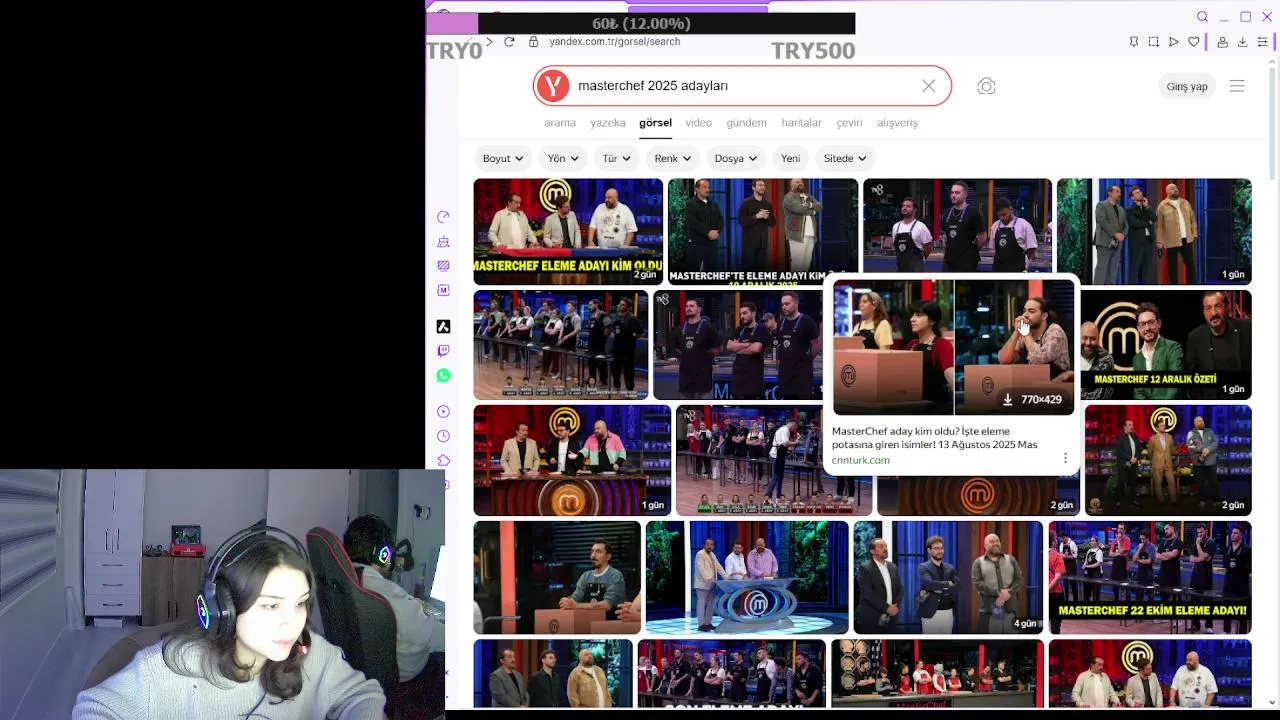Open the cnnturk.com source link

pos(860,460)
